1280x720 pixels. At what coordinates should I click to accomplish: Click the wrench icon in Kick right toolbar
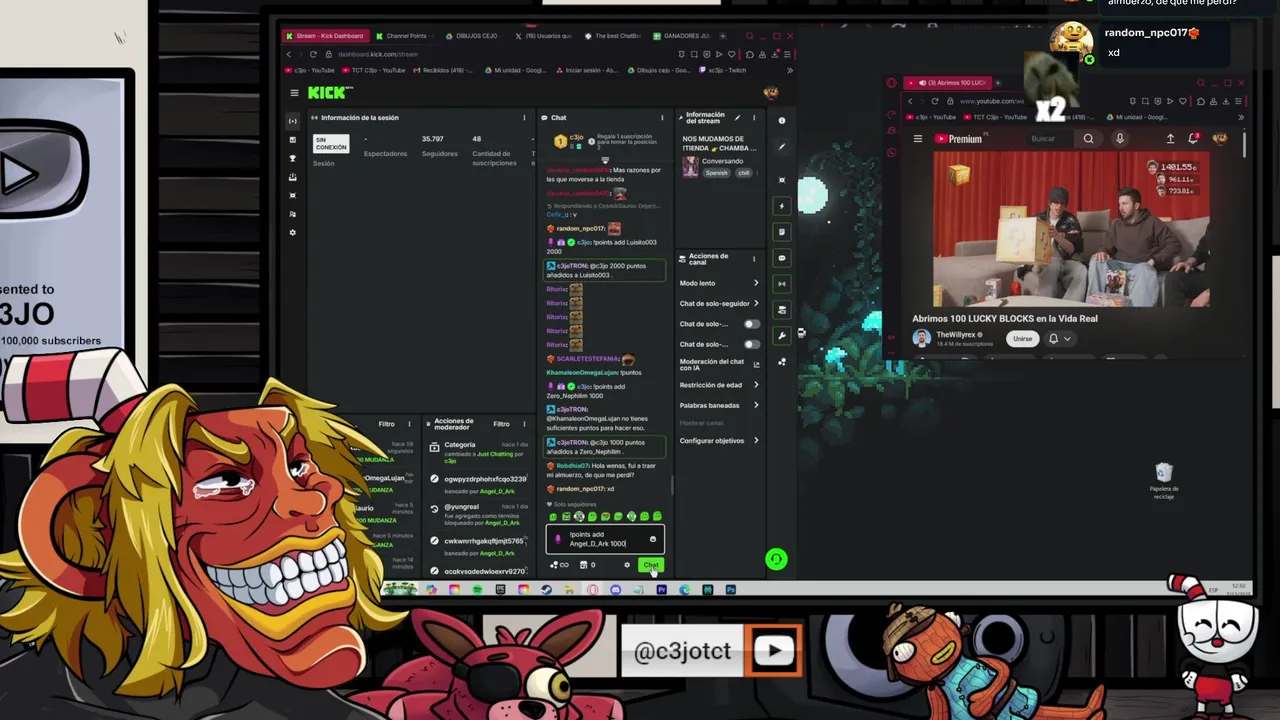click(782, 336)
